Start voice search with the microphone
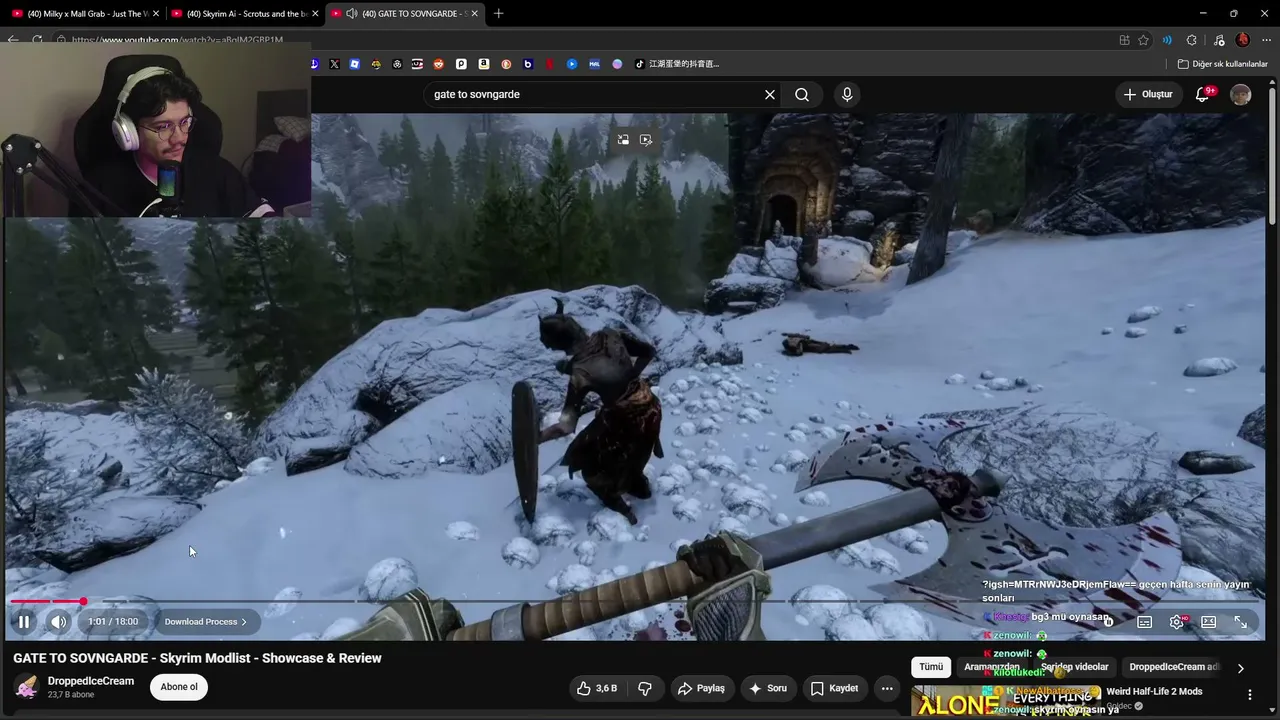The height and width of the screenshot is (720, 1280). point(847,94)
